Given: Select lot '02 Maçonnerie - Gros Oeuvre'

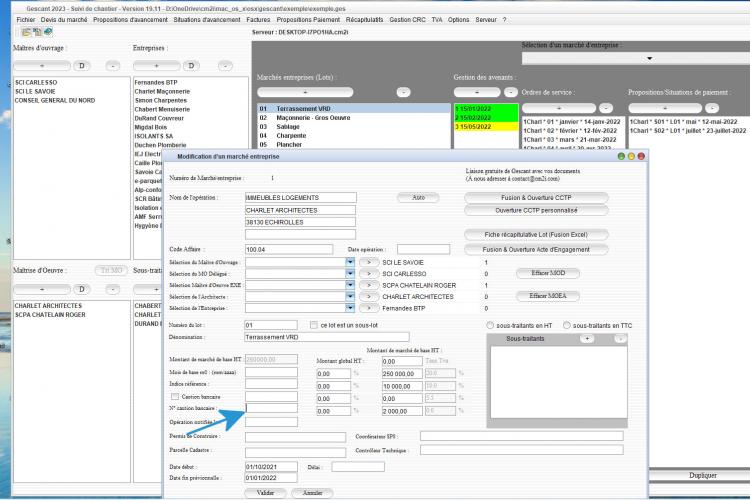Looking at the screenshot, I should pyautogui.click(x=353, y=118).
